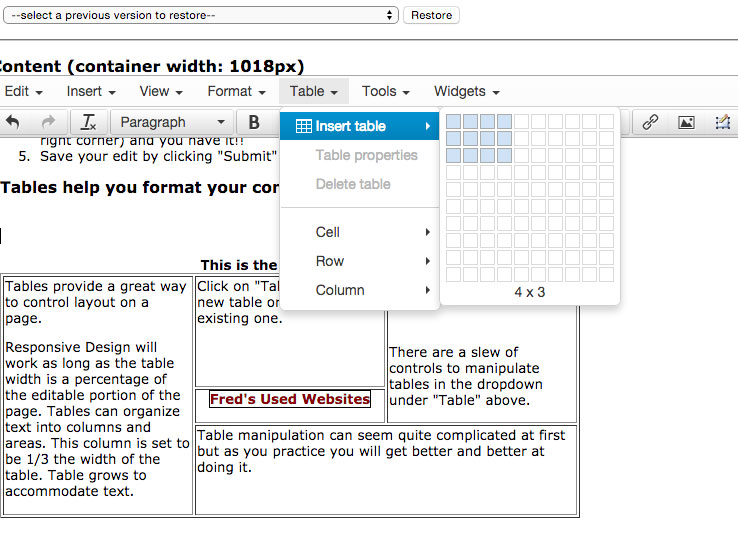Click the Redo arrow icon
This screenshot has height=540, width=738.
(x=48, y=122)
